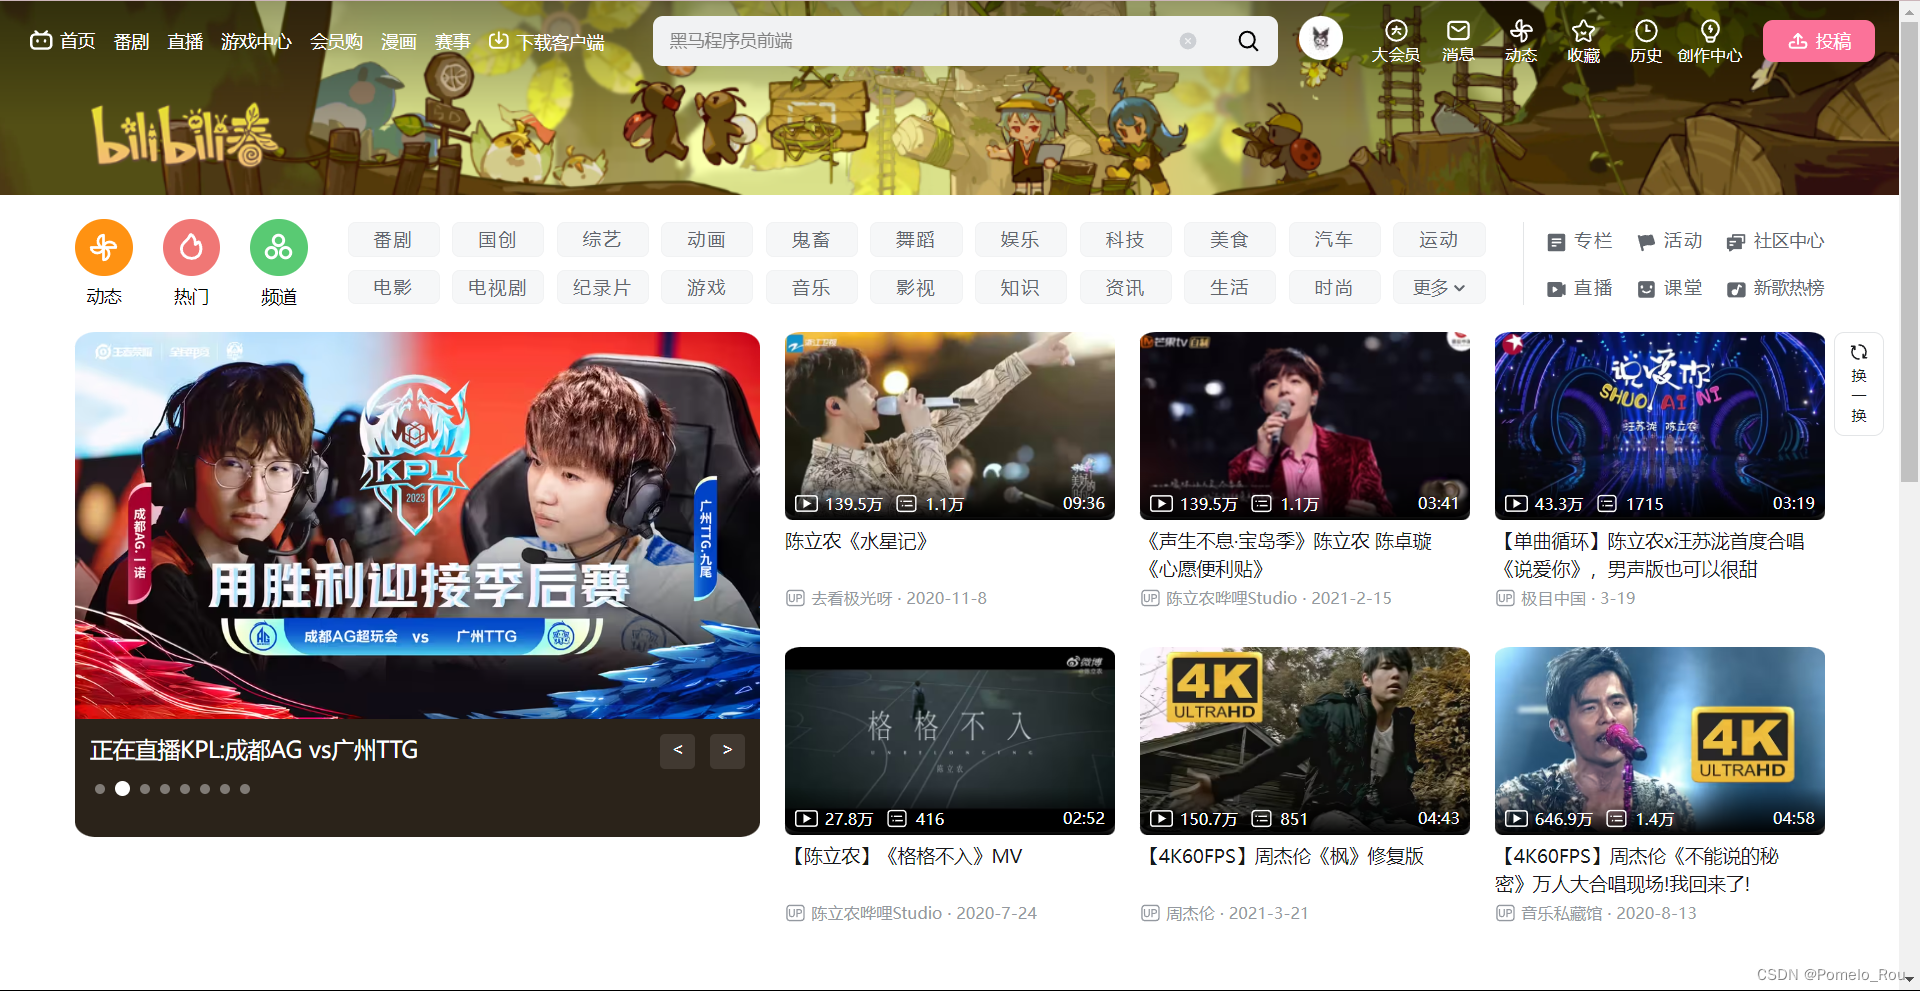1920x991 pixels.
Task: Clear the search box text
Action: [1188, 41]
